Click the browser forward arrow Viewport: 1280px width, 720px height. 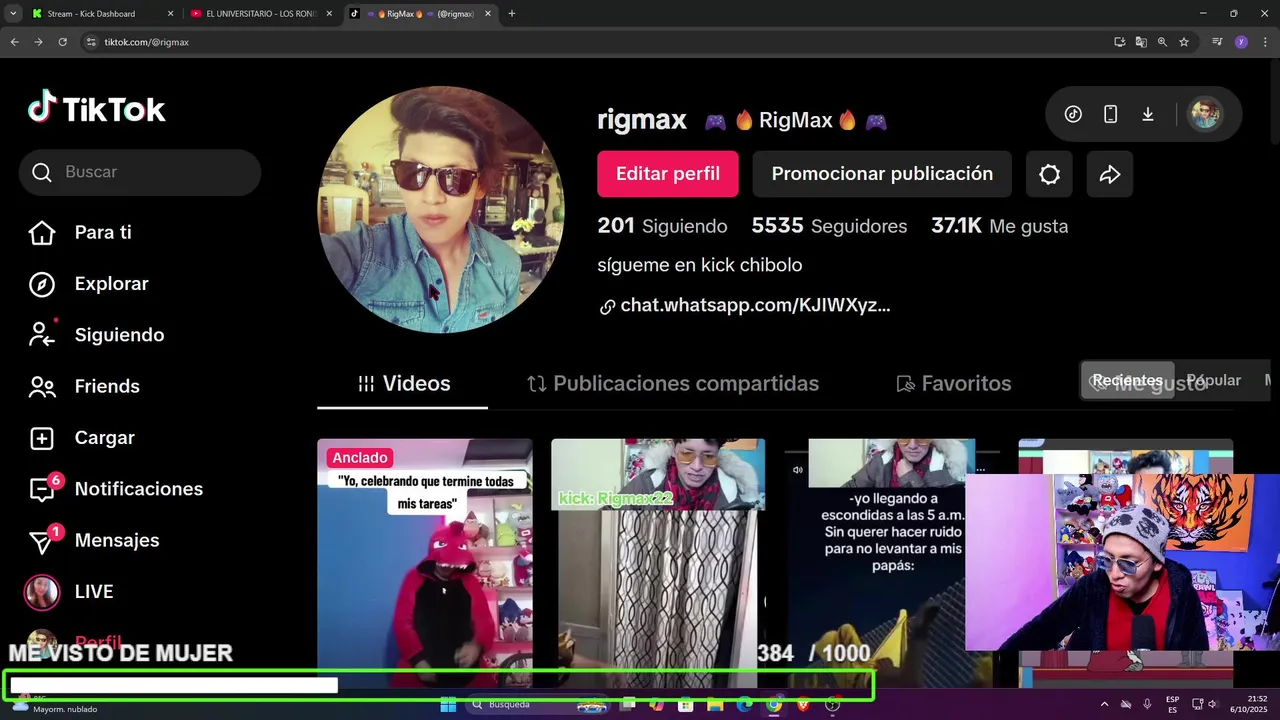(x=38, y=42)
